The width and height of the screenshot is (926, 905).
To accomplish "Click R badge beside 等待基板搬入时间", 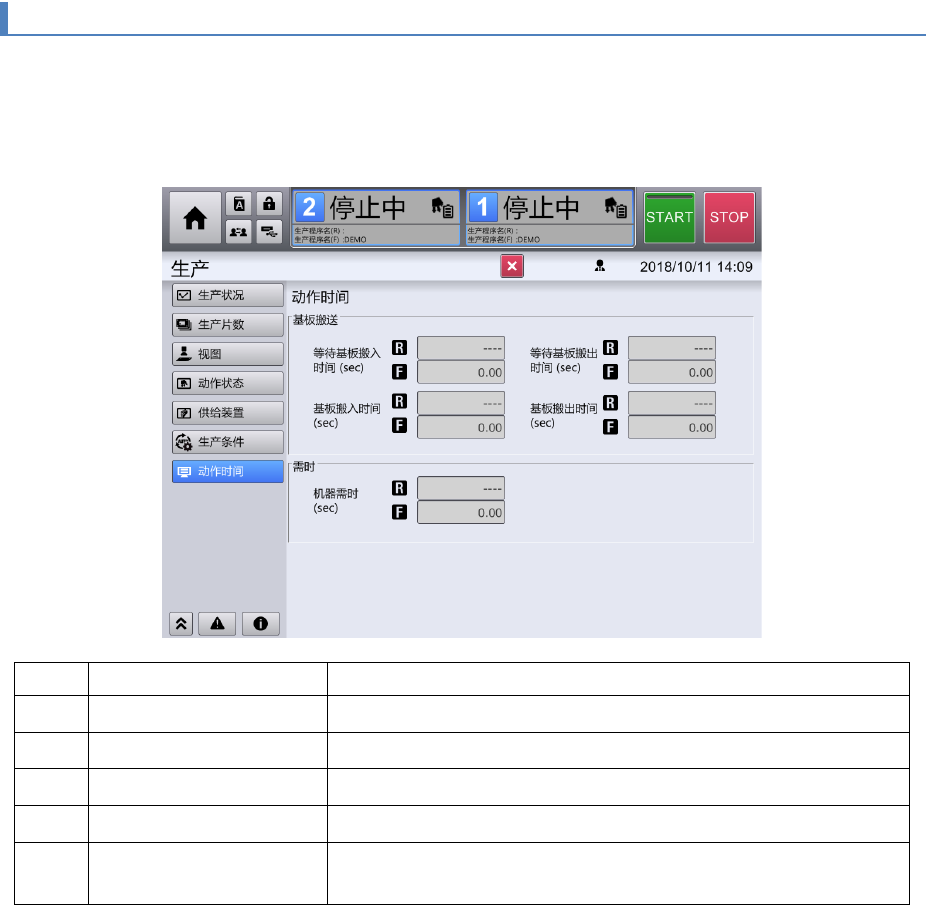I will point(400,347).
